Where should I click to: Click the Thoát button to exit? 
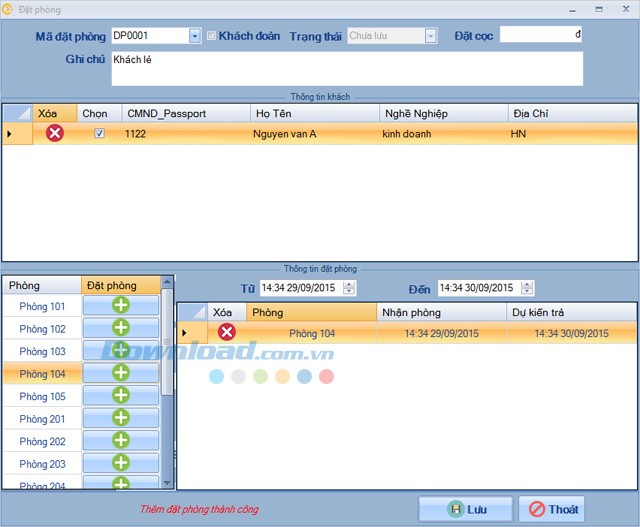552,509
